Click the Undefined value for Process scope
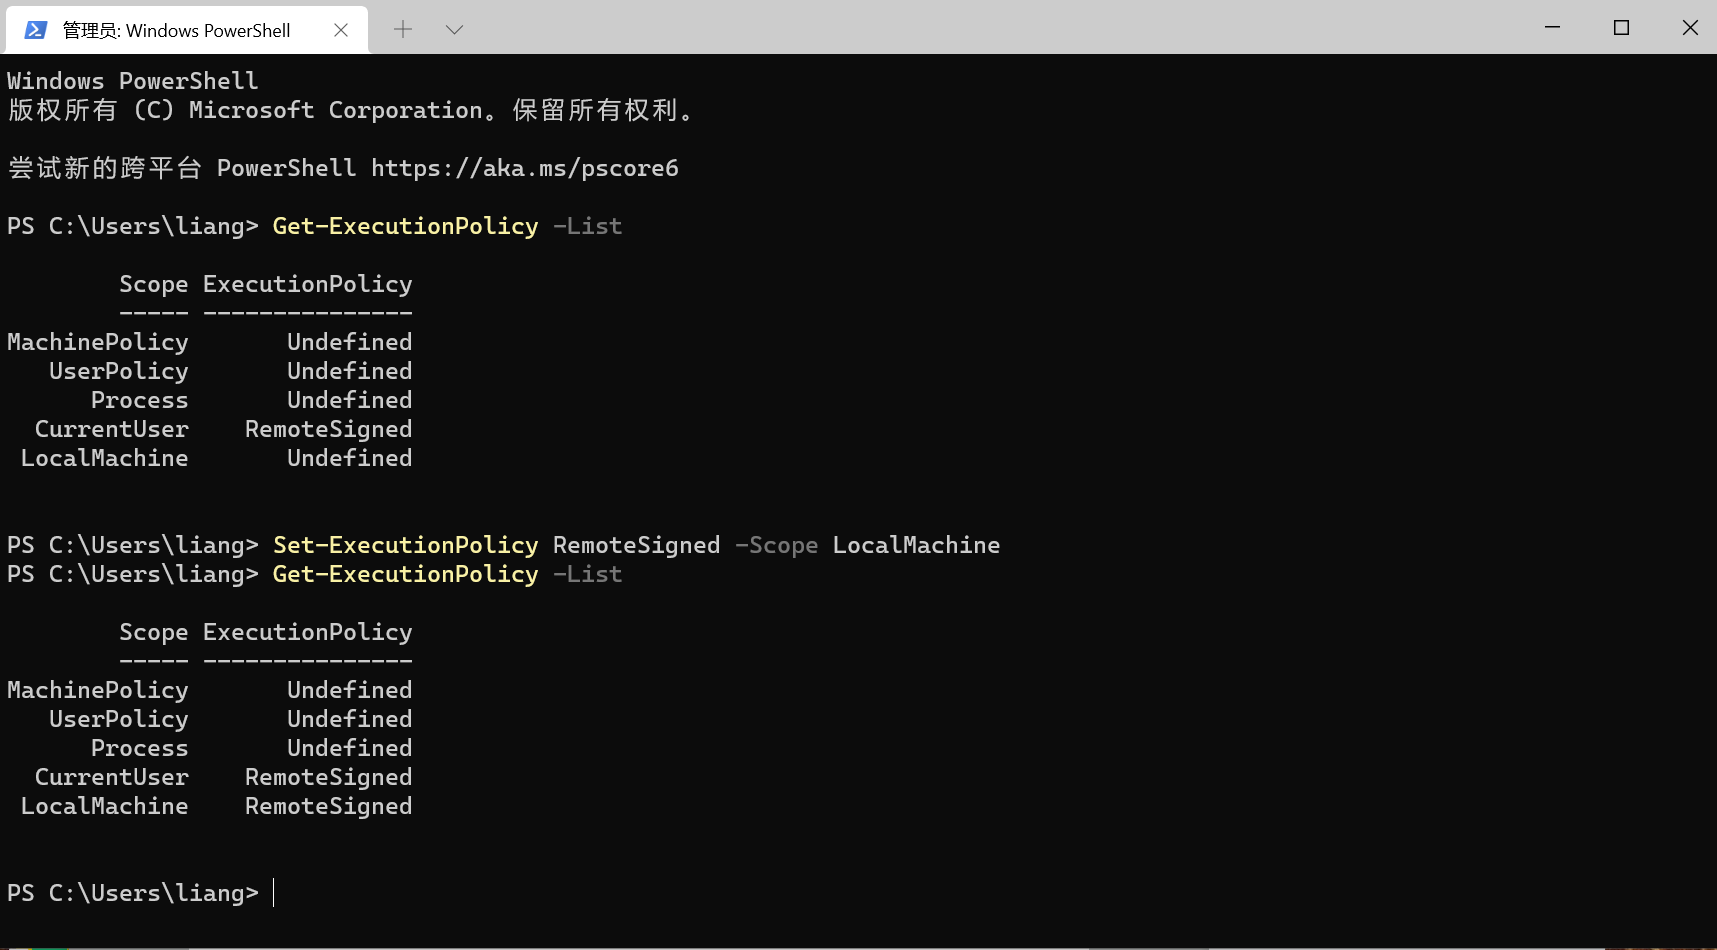1717x950 pixels. (x=349, y=399)
